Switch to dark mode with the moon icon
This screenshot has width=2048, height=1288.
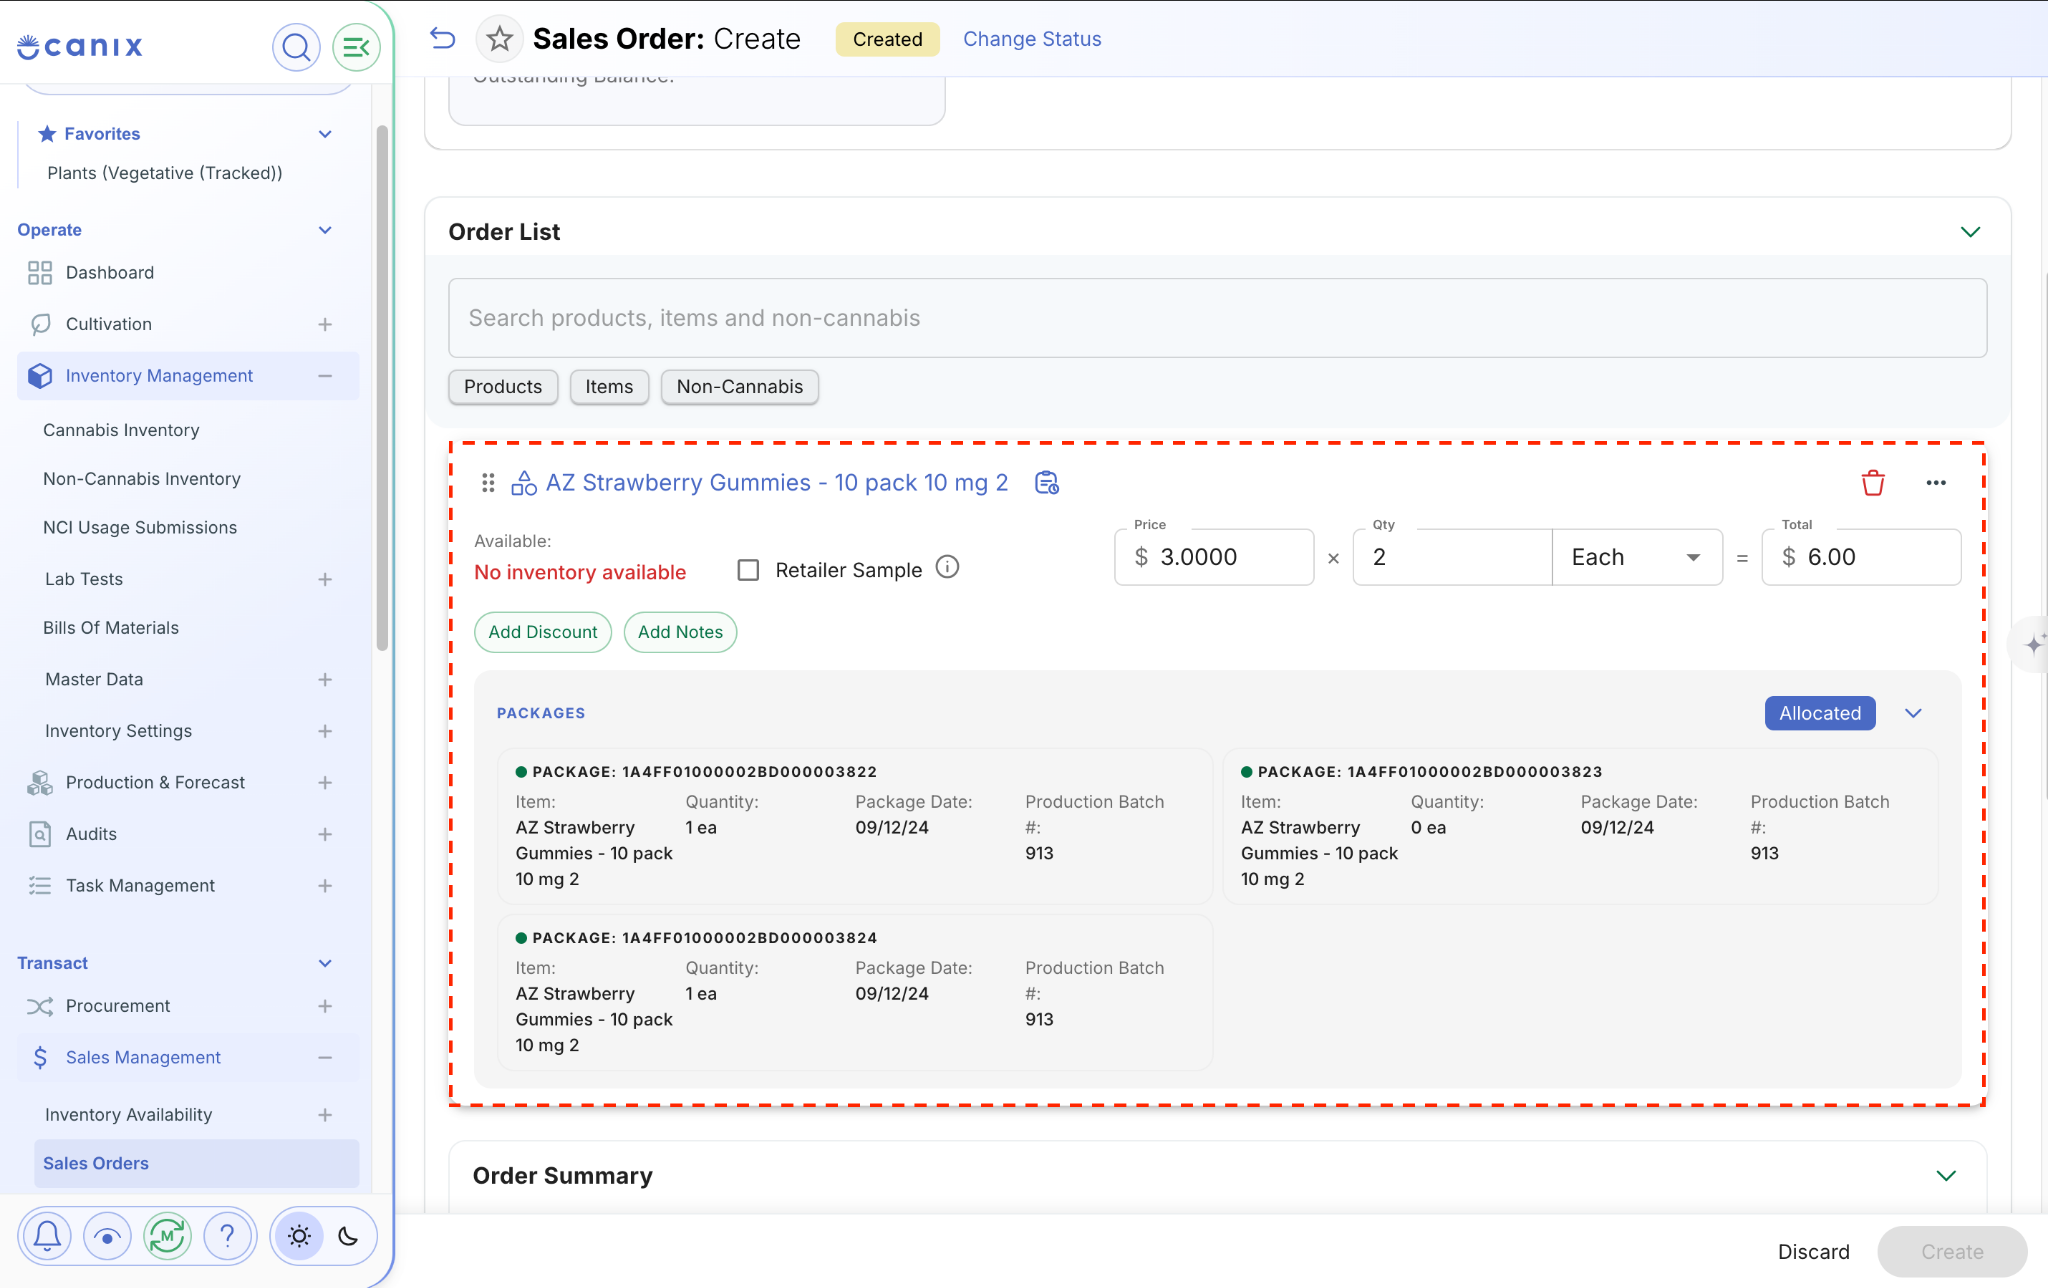point(348,1236)
